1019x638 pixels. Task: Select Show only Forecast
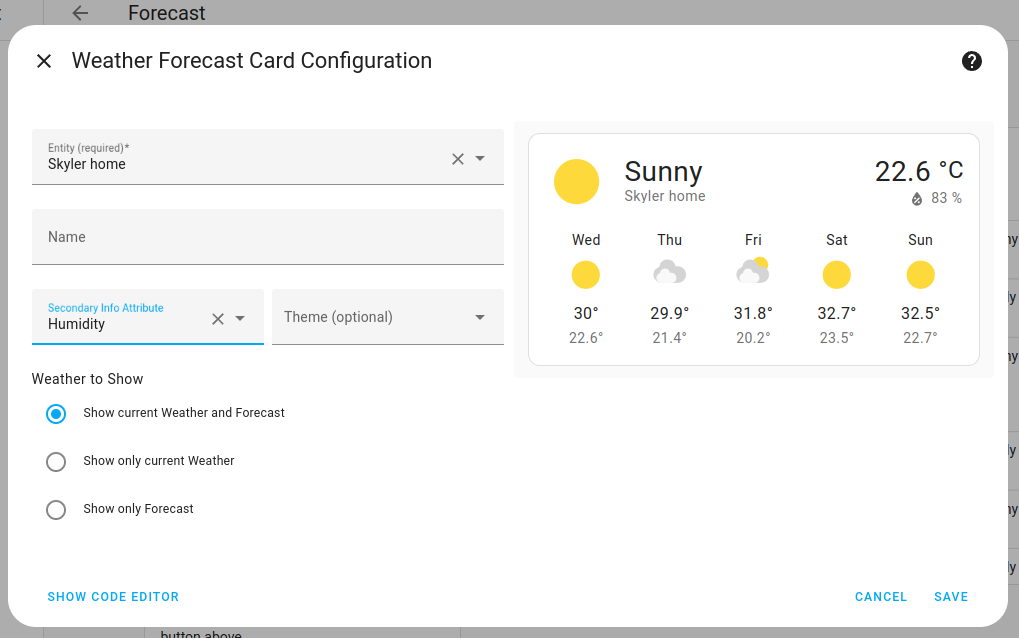pyautogui.click(x=56, y=509)
